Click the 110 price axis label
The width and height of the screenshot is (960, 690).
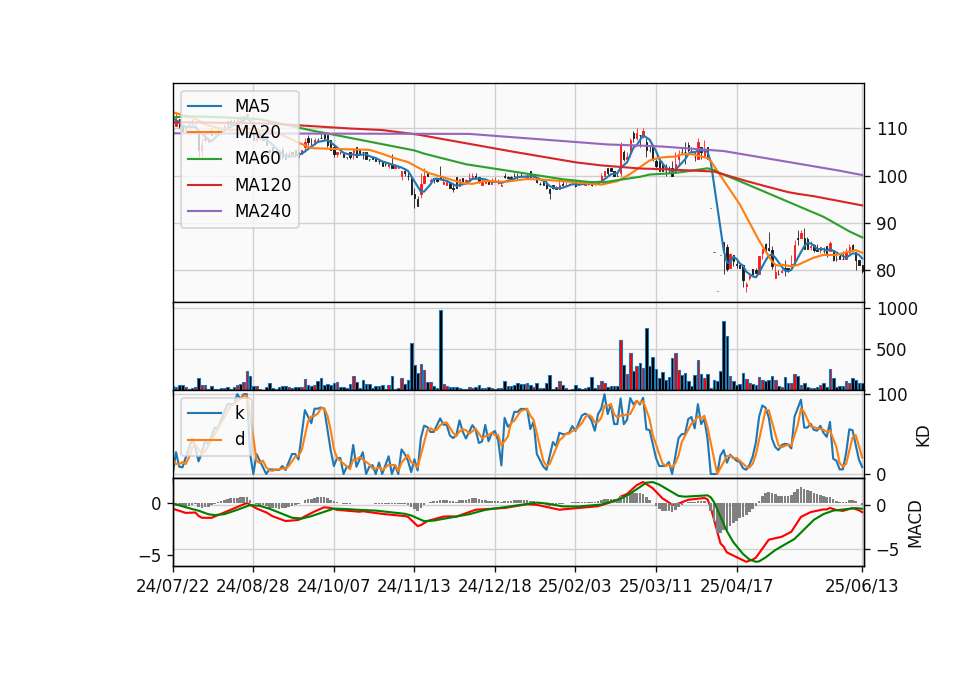(892, 129)
